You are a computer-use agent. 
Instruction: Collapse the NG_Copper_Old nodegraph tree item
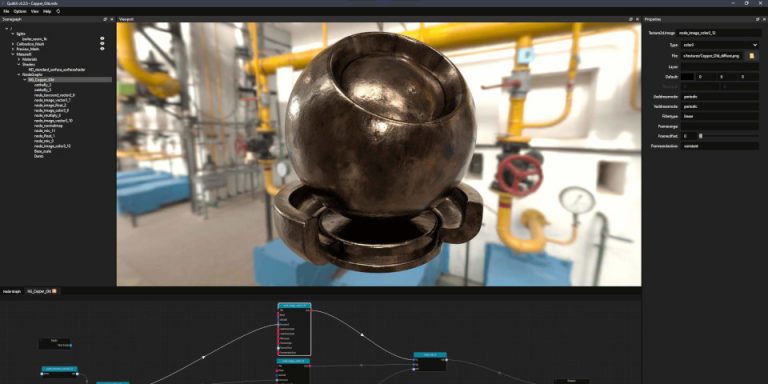(x=25, y=79)
